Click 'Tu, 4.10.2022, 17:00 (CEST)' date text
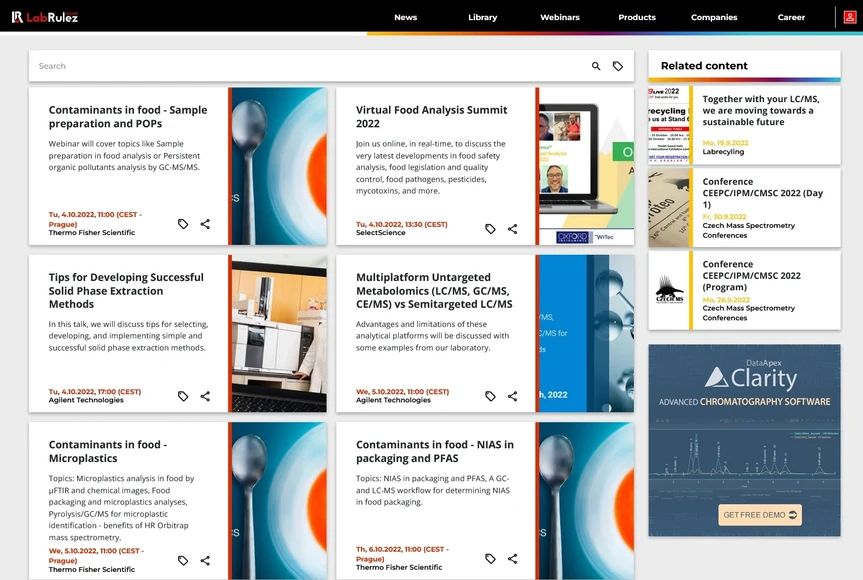Screen dimensions: 863x580 click(x=95, y=392)
